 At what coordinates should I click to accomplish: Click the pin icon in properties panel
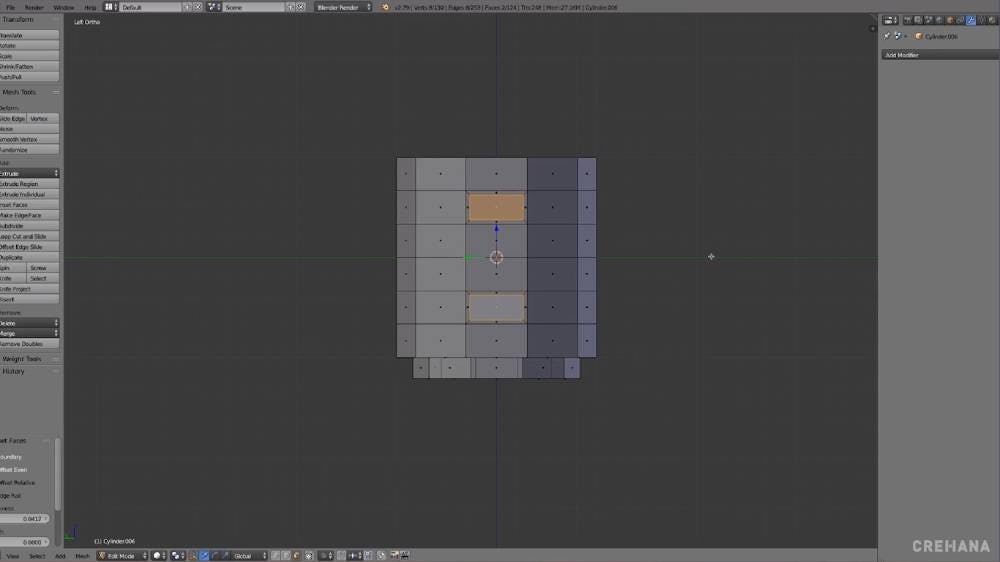click(886, 36)
